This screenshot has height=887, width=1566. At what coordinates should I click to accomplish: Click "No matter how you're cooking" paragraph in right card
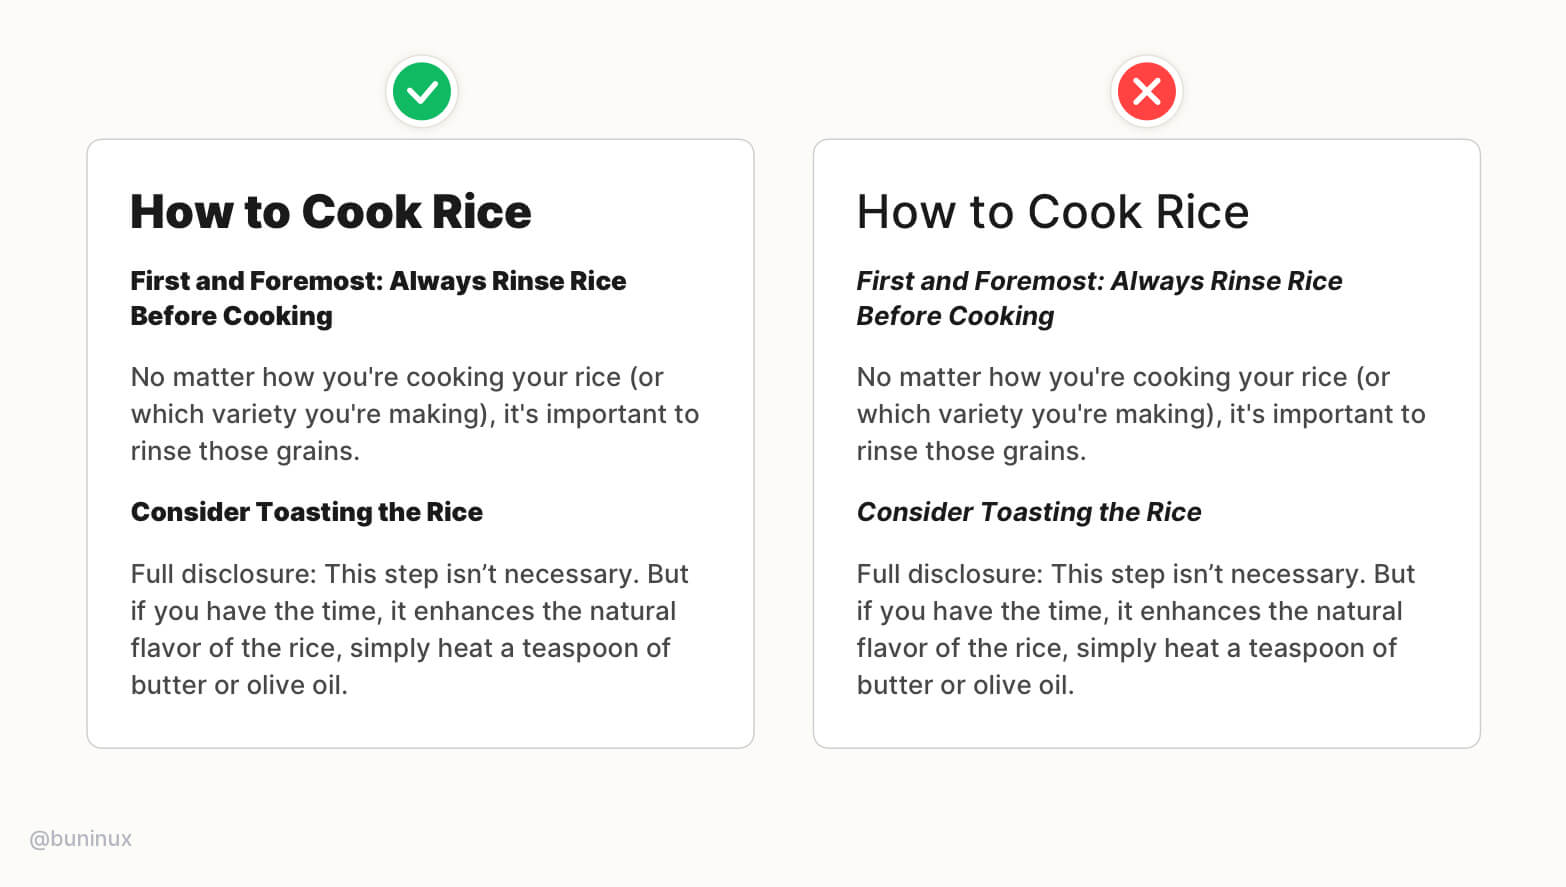(x=1141, y=414)
